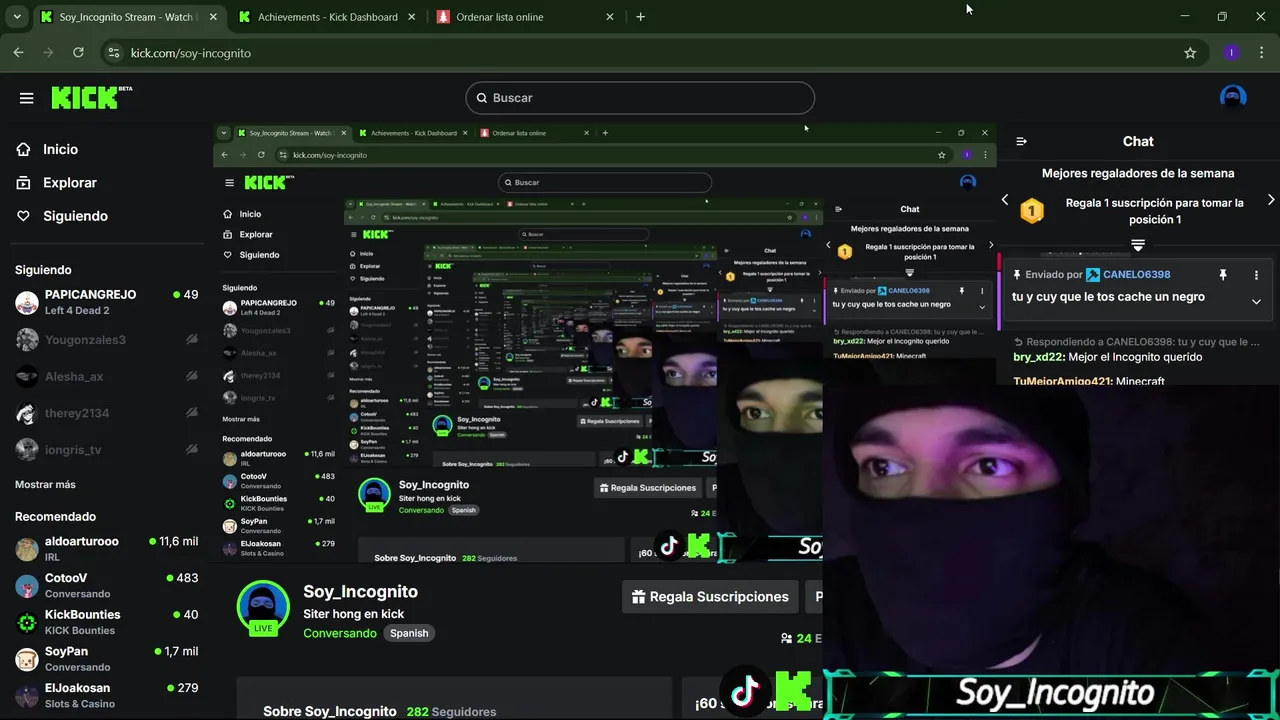The width and height of the screenshot is (1280, 720).
Task: Expand the pinned message chevron
Action: point(1256,302)
